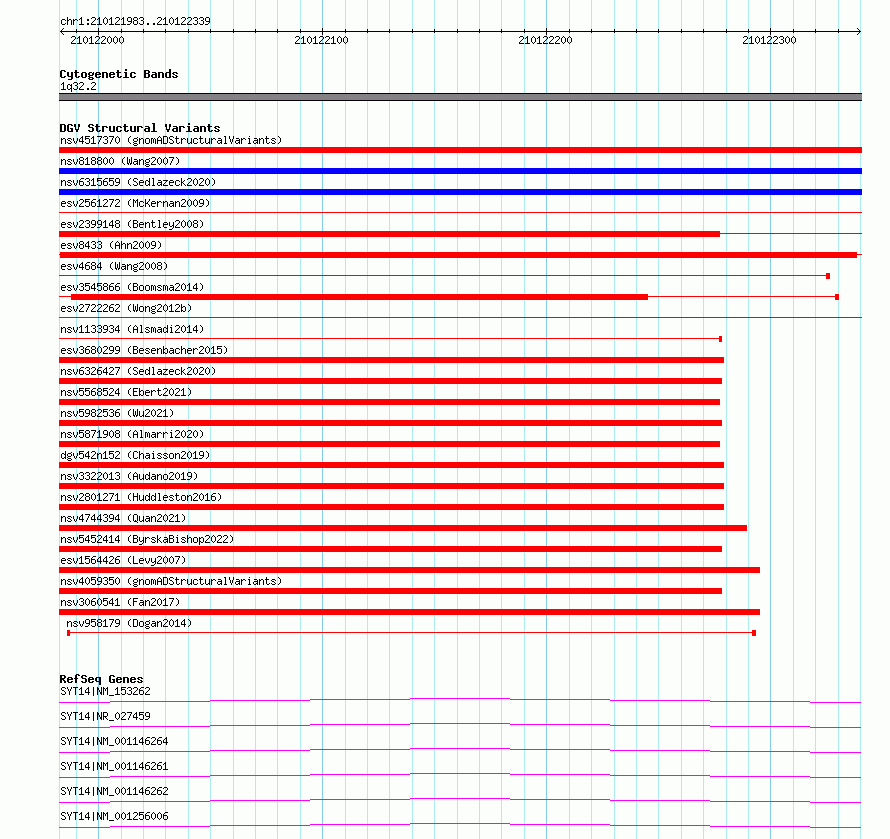Click the 210122000 ruler position label
890x839 pixels.
(x=97, y=40)
